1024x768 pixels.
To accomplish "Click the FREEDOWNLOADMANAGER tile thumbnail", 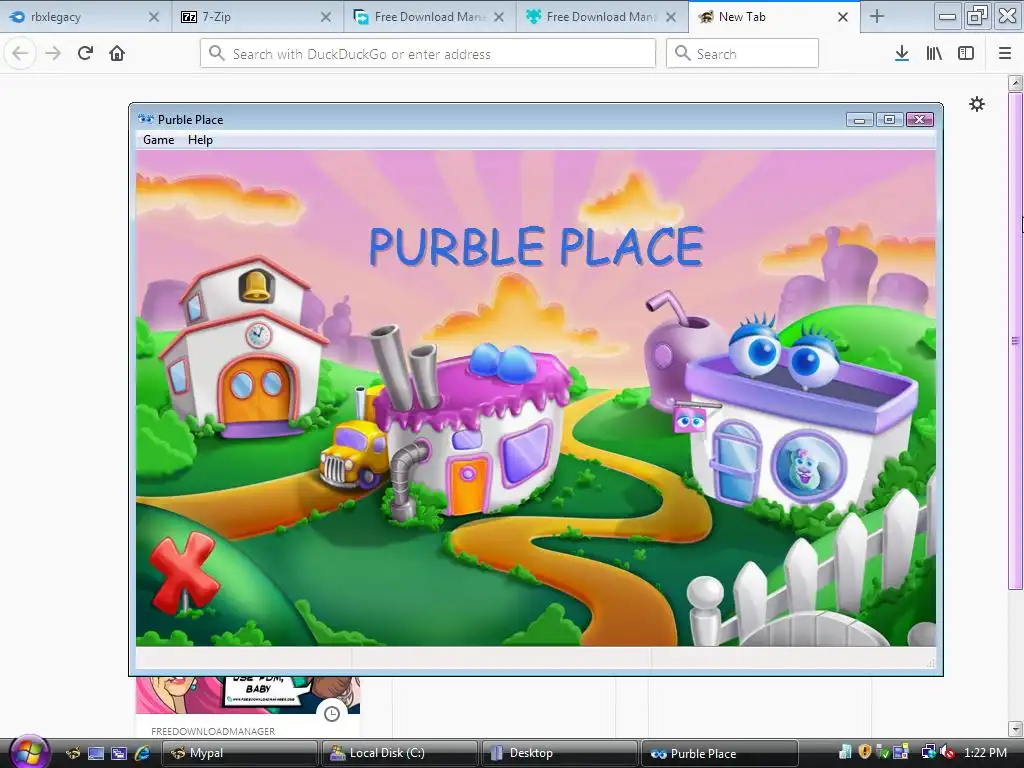I will (248, 695).
